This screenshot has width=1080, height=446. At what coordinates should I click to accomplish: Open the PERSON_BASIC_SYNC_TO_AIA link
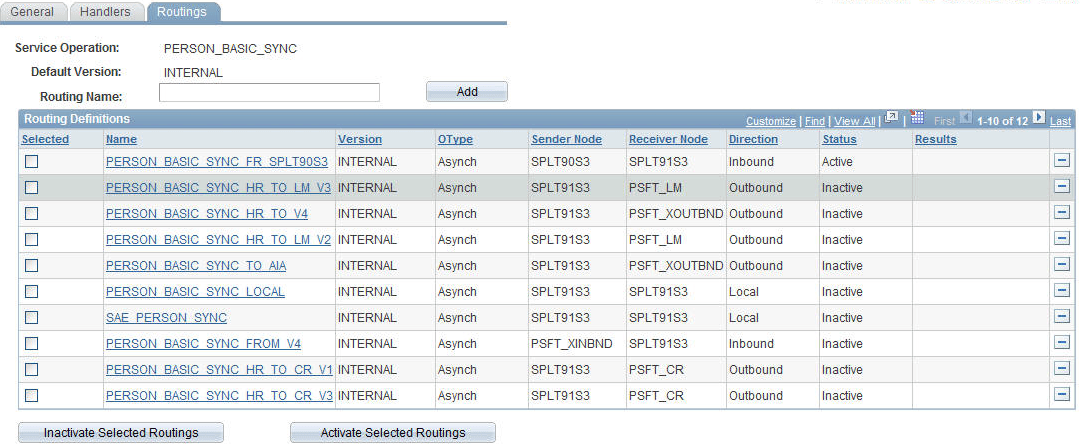196,266
